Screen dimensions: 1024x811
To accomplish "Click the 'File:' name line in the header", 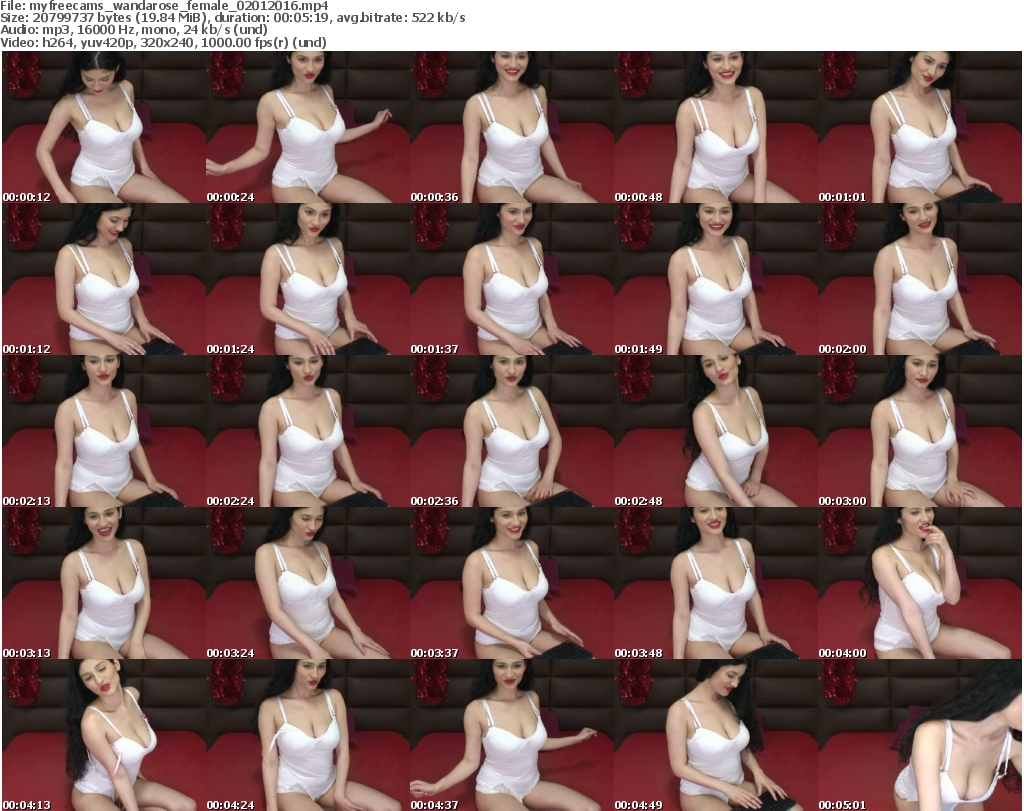I will pyautogui.click(x=165, y=6).
